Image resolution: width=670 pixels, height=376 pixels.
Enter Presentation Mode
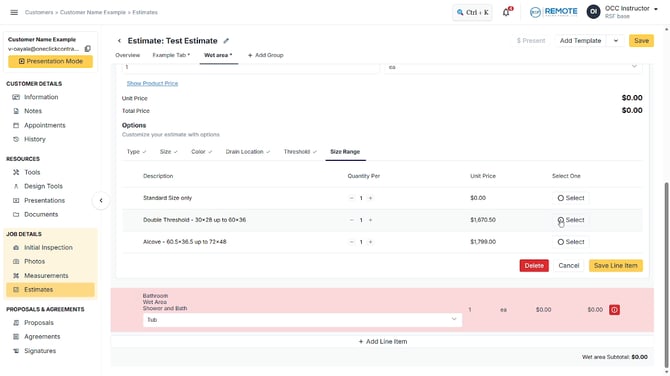click(50, 62)
